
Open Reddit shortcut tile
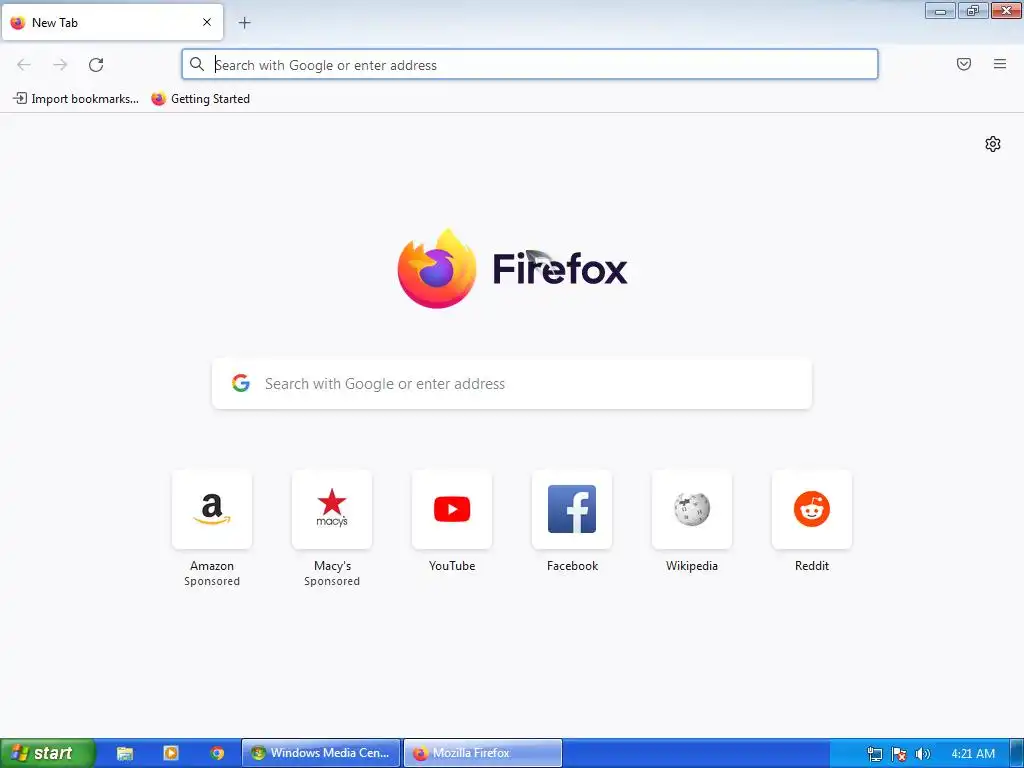[812, 509]
